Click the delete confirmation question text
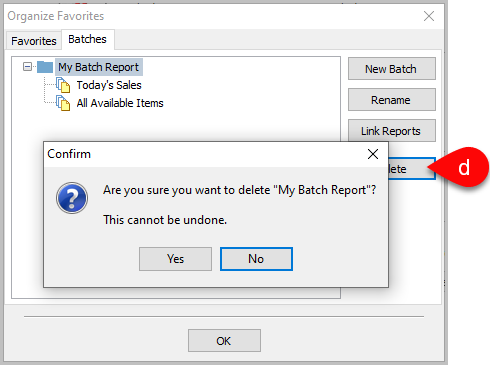The image size is (490, 365). point(240,190)
